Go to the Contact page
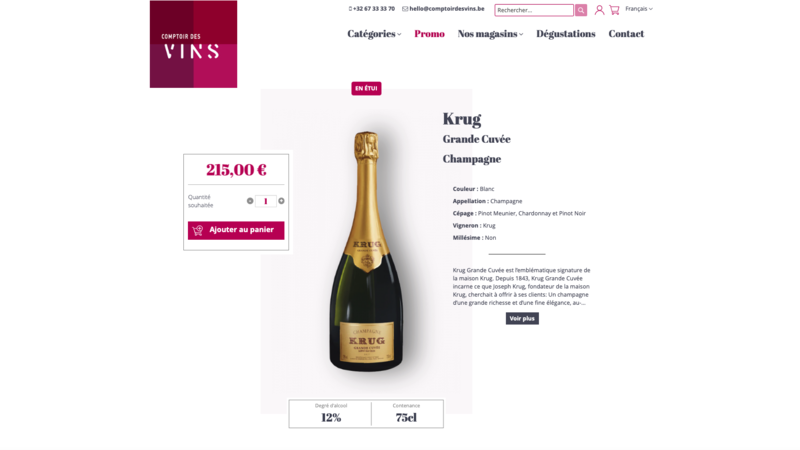Viewport: 800px width, 450px height. (626, 34)
